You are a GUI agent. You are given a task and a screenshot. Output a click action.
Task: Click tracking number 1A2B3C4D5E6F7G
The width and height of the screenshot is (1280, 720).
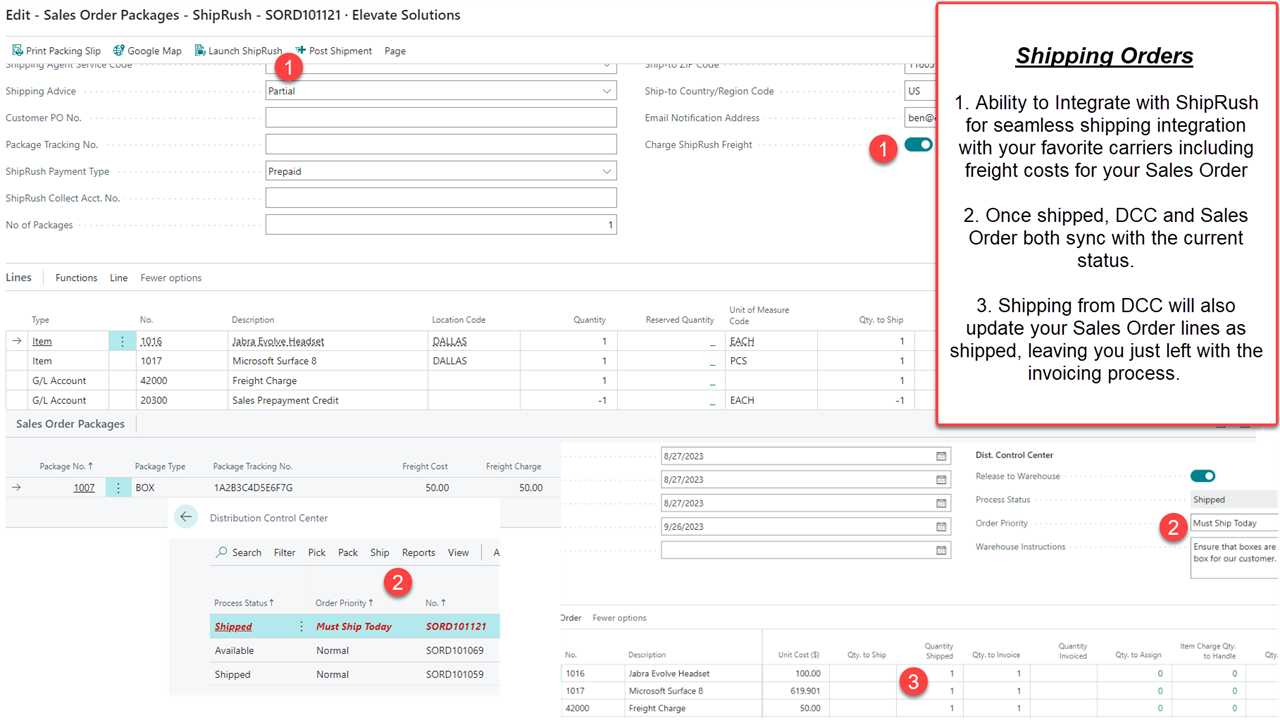tap(253, 488)
